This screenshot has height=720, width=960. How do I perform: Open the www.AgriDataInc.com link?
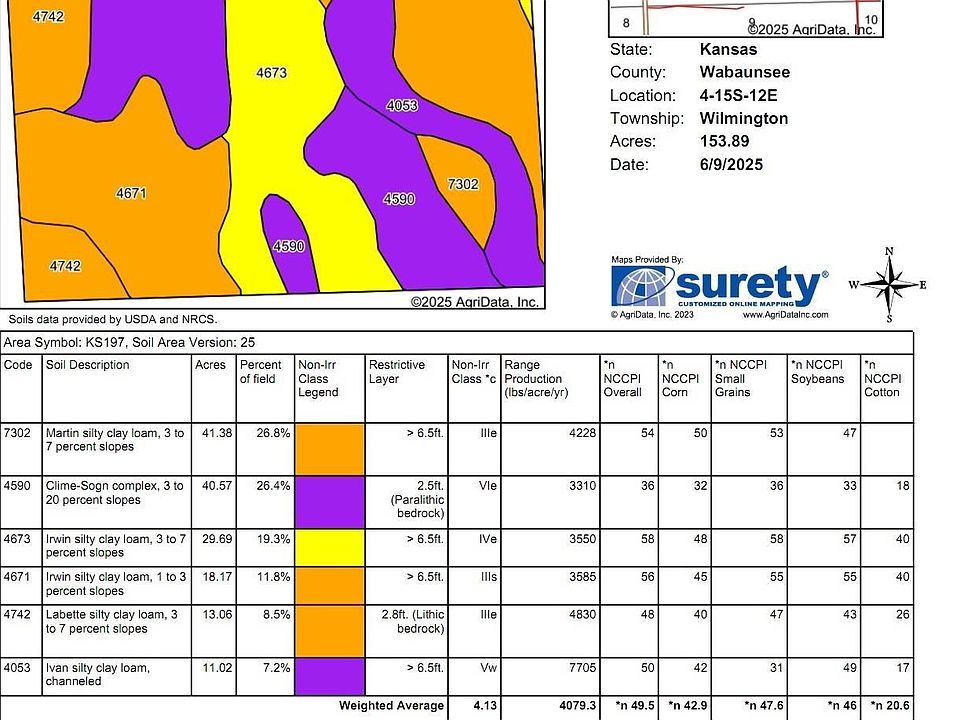[786, 315]
